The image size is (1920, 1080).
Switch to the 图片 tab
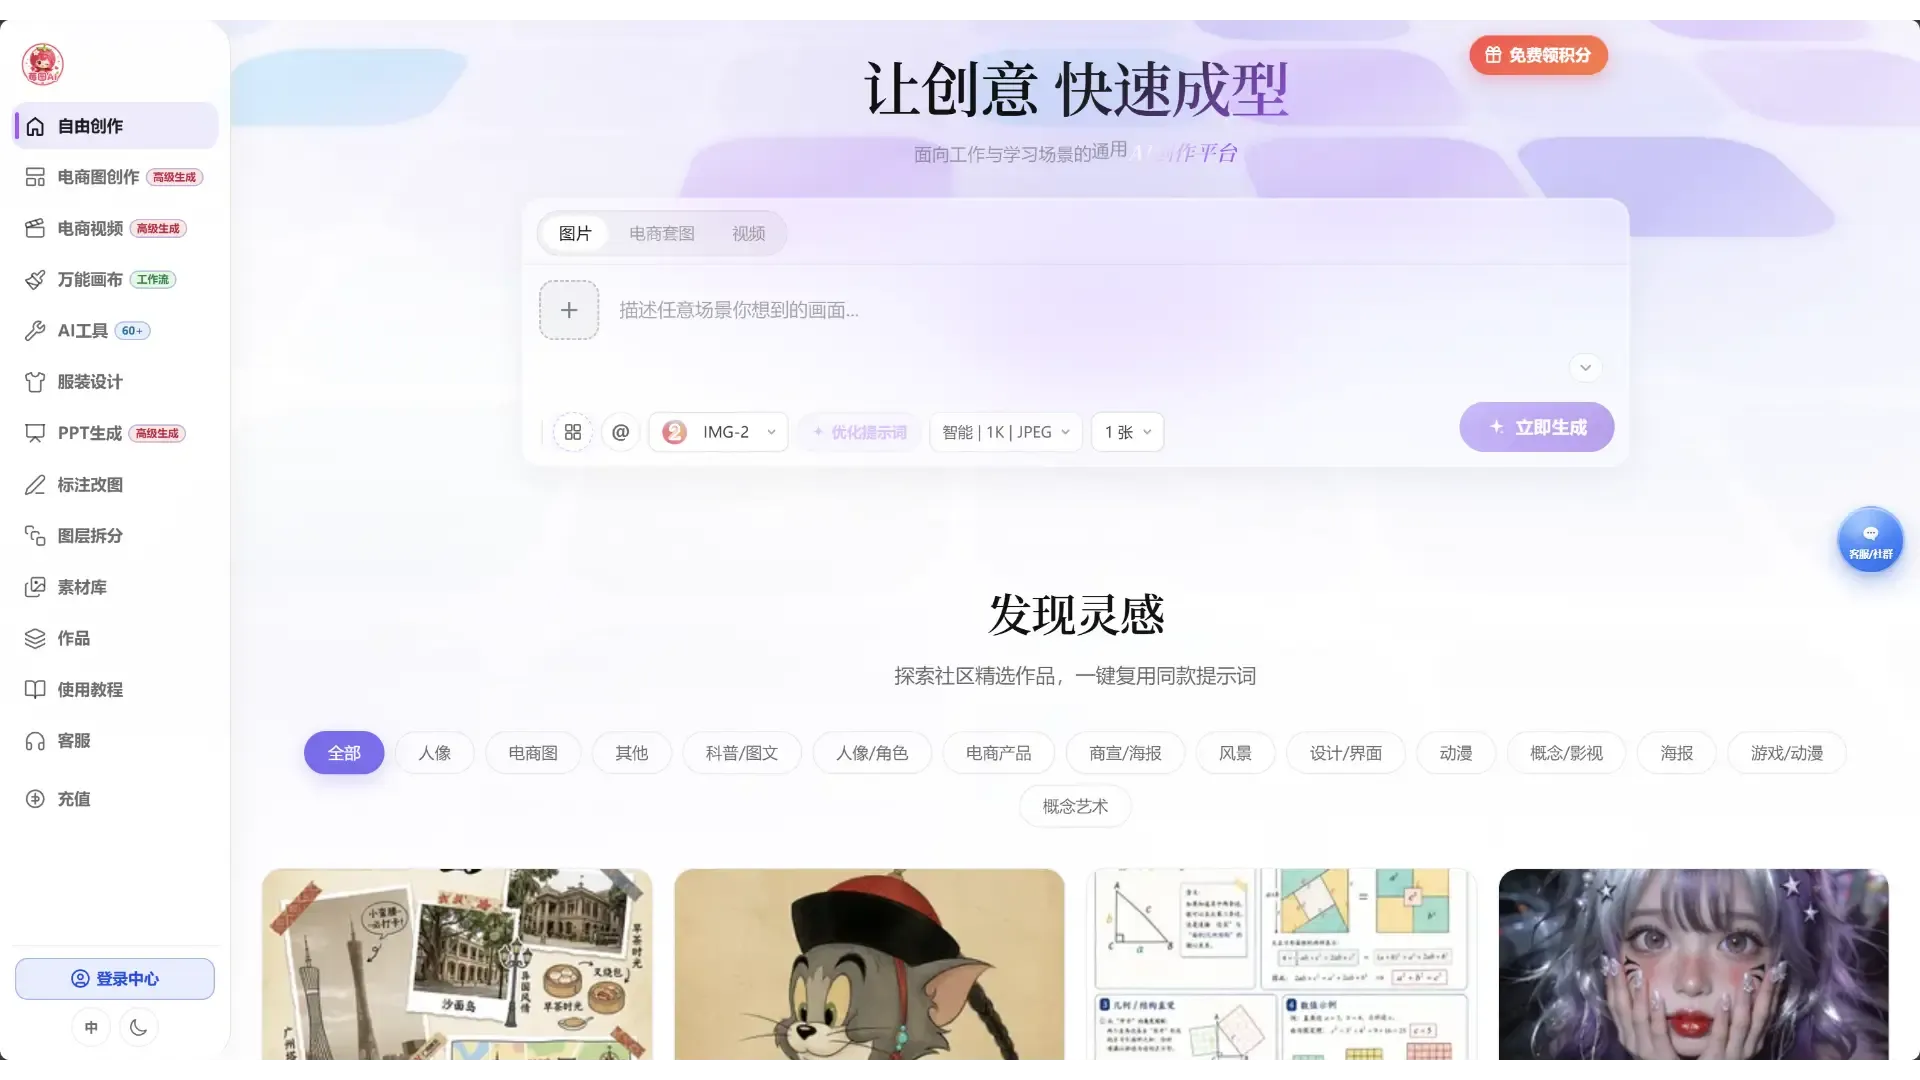click(575, 233)
